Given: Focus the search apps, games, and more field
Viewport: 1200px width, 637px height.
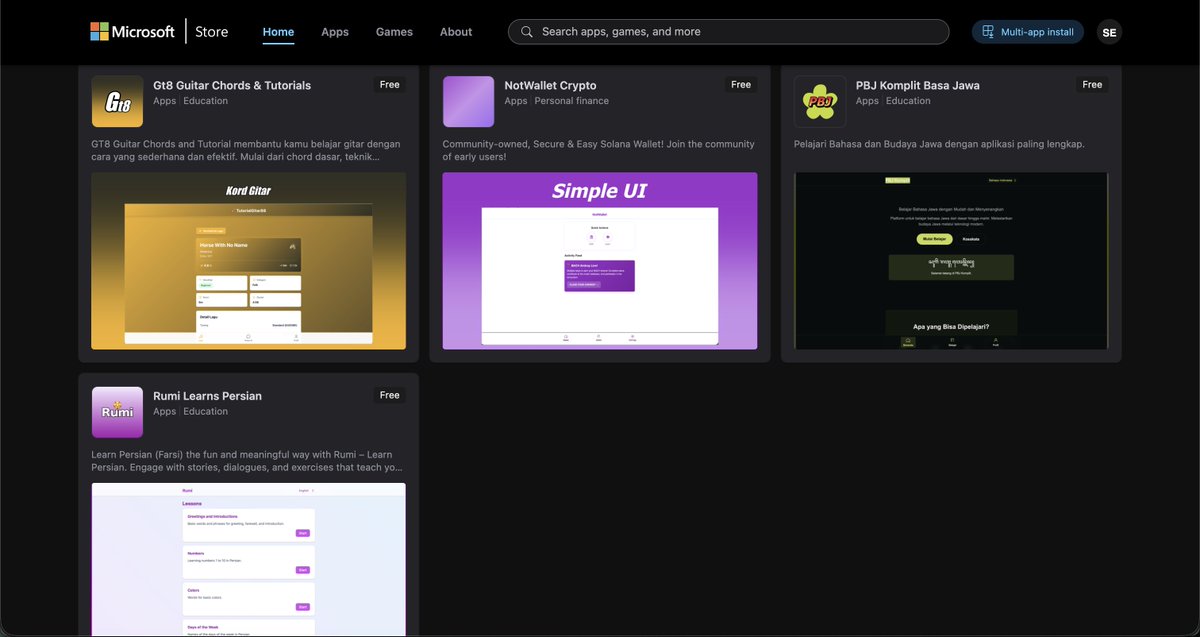Looking at the screenshot, I should click(728, 32).
